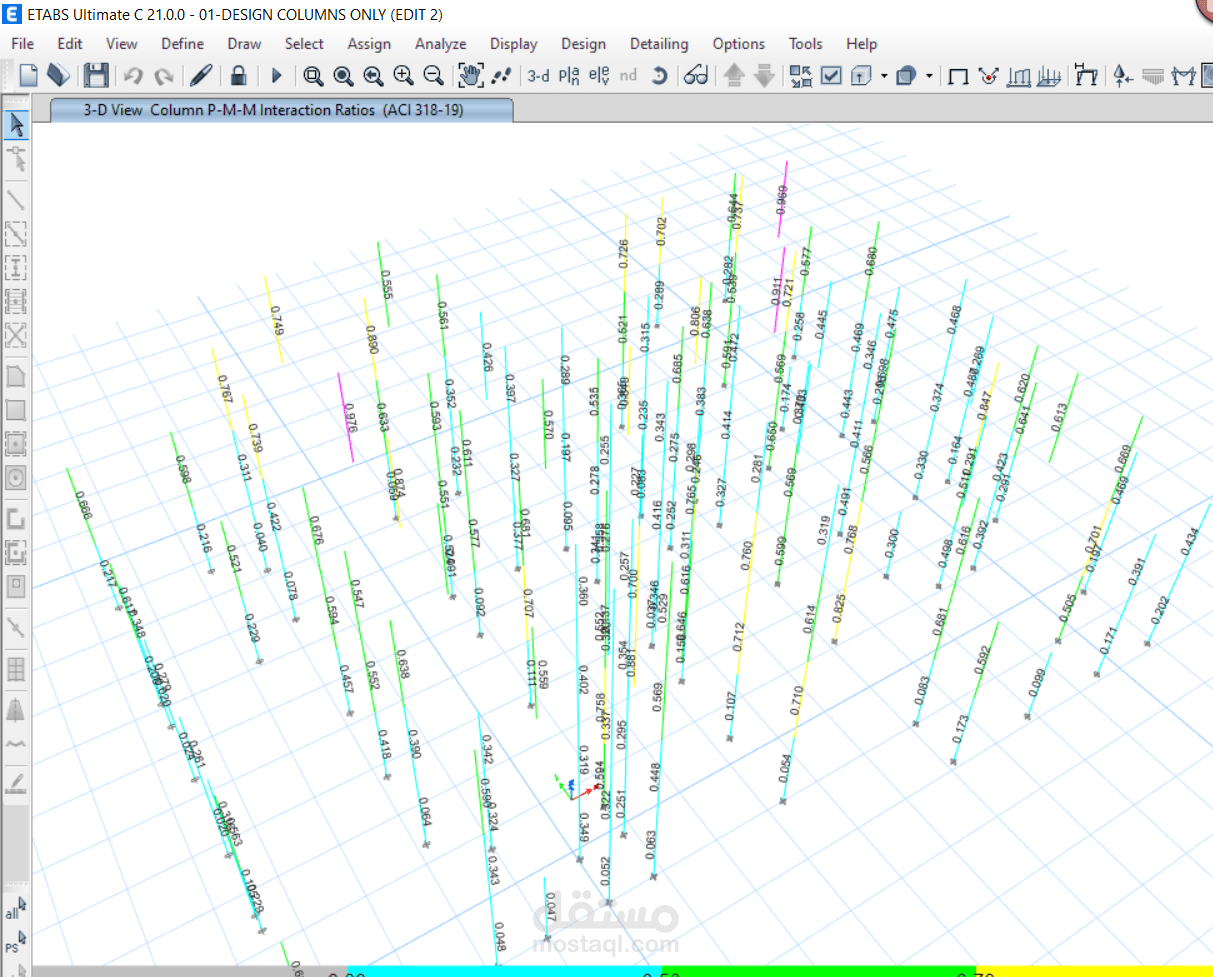Expand dropdown beside the extrude-cube icon
Viewport: 1213px width, 977px height.
point(884,75)
